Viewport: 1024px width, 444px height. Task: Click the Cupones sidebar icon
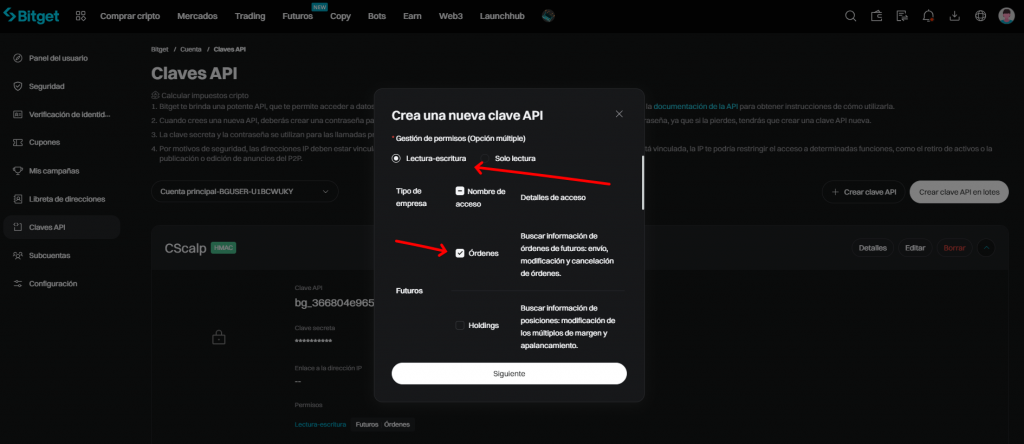(18, 142)
